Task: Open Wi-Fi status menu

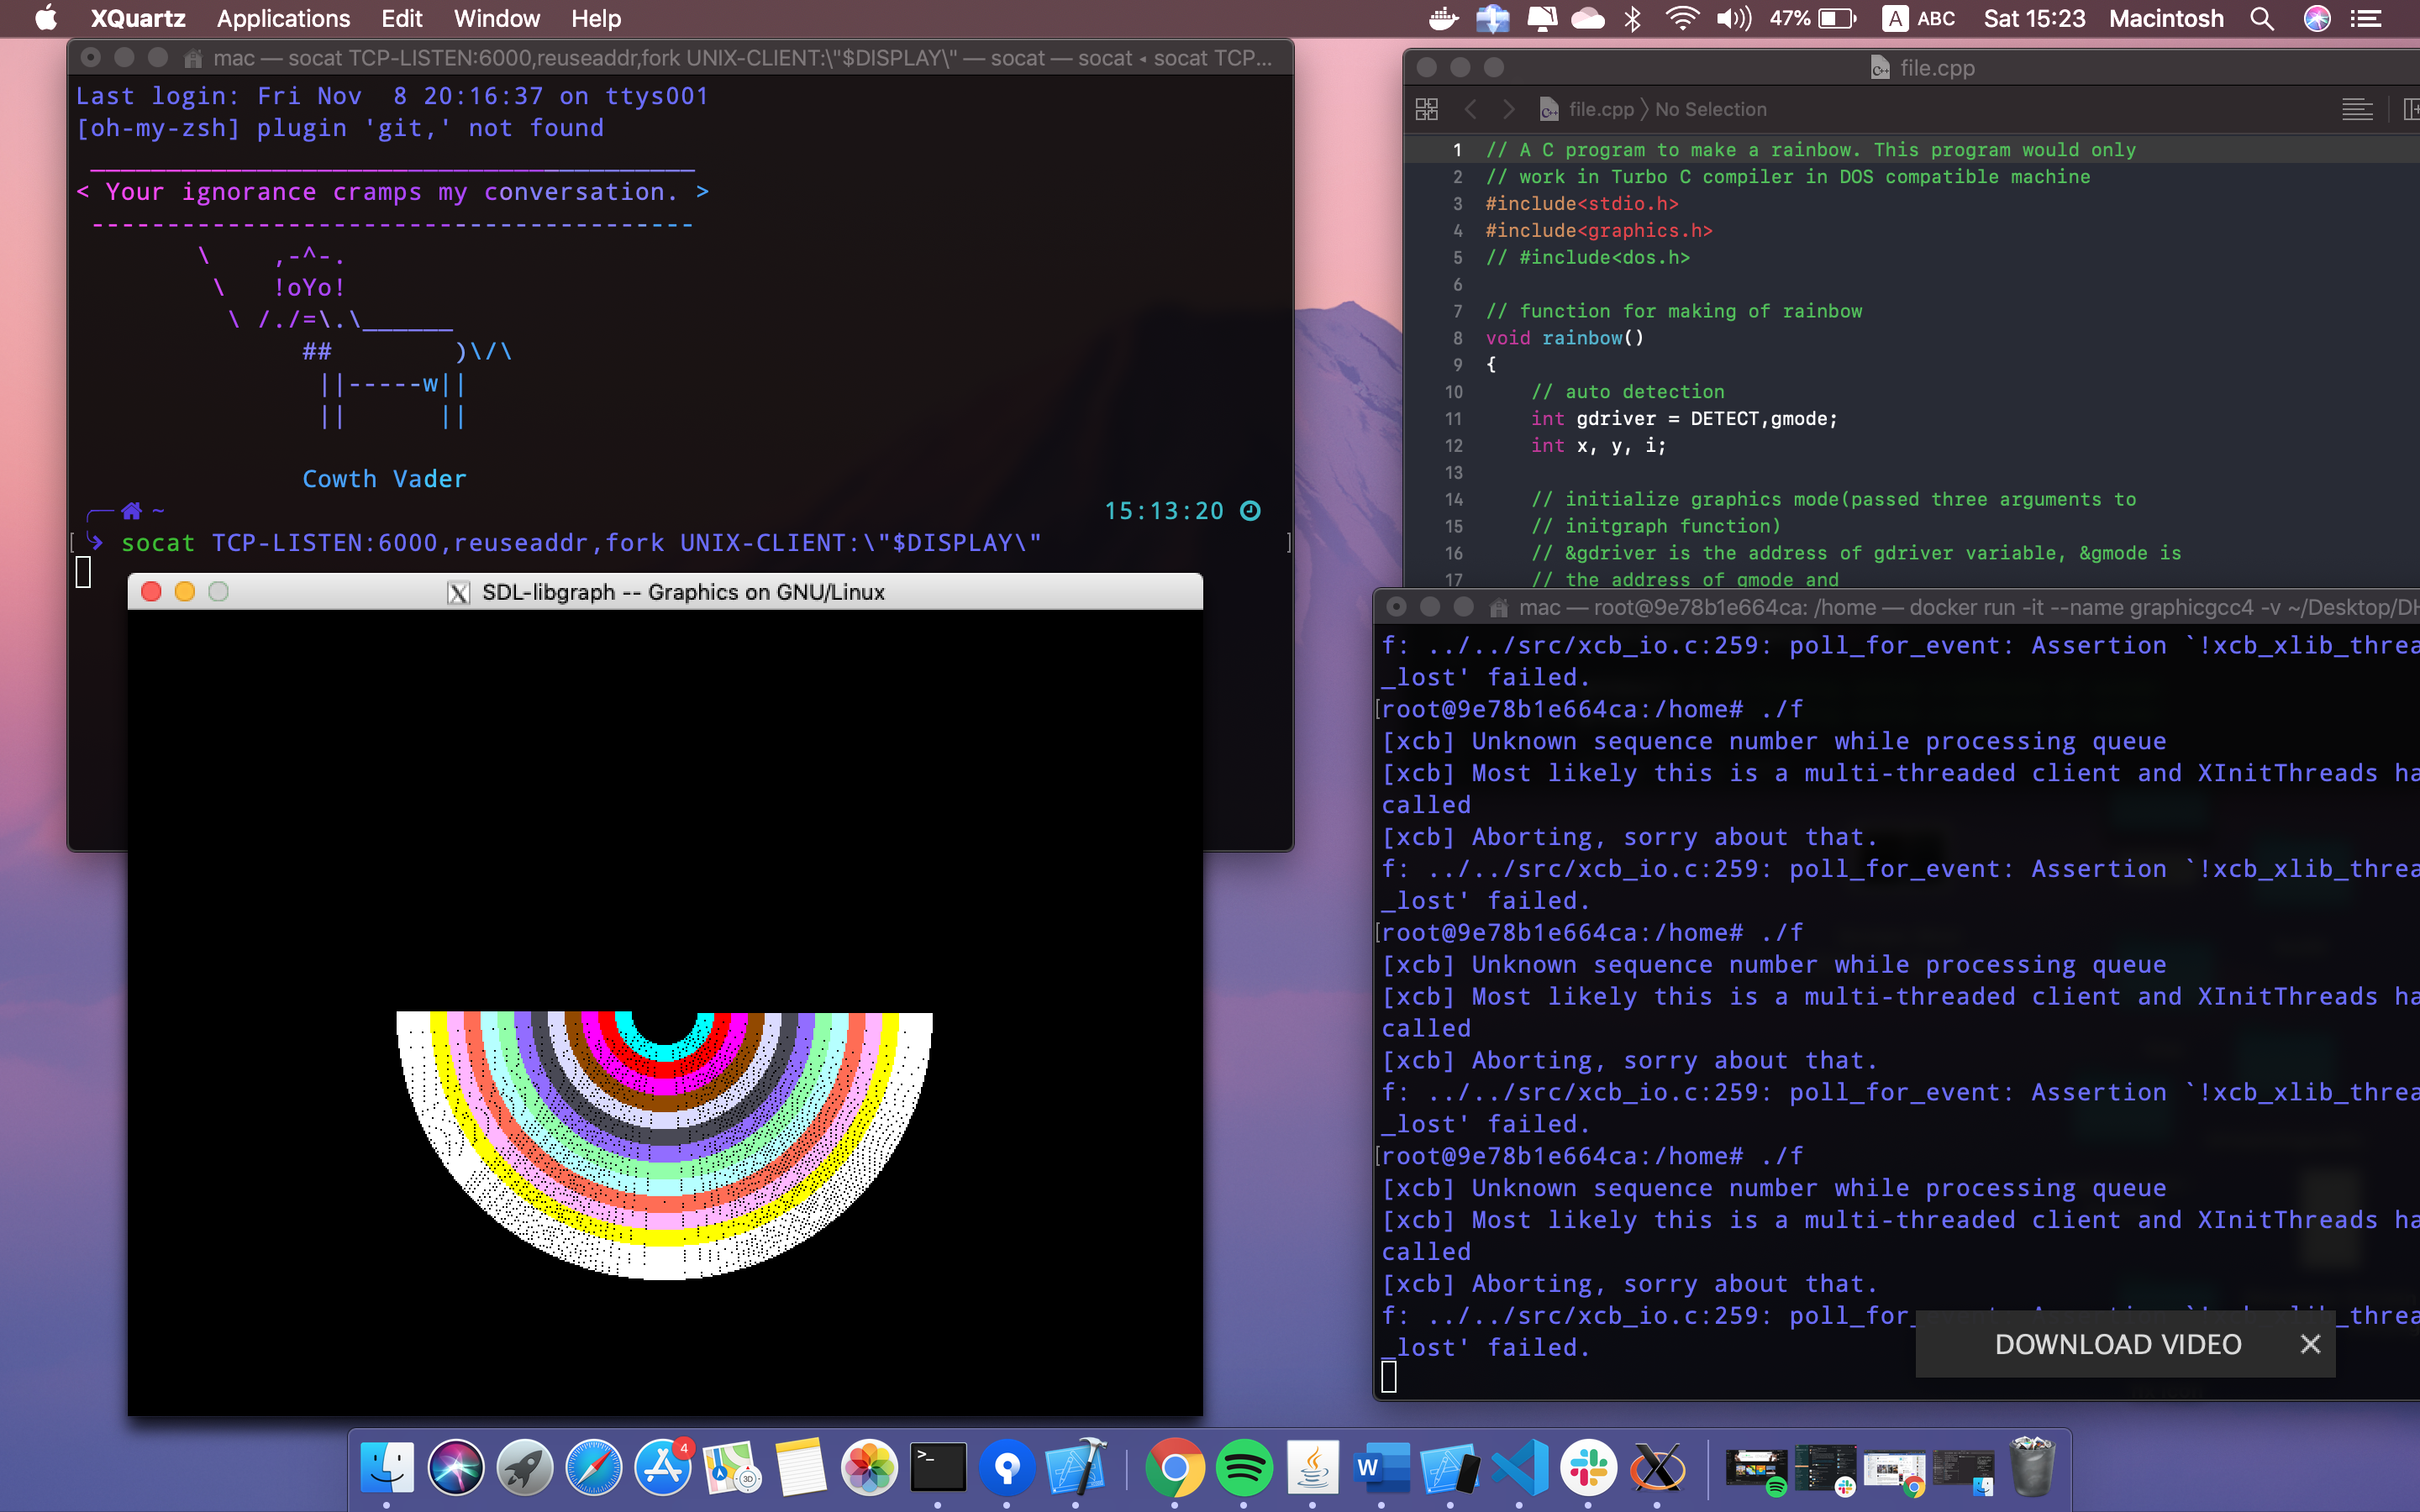Action: coord(1682,18)
